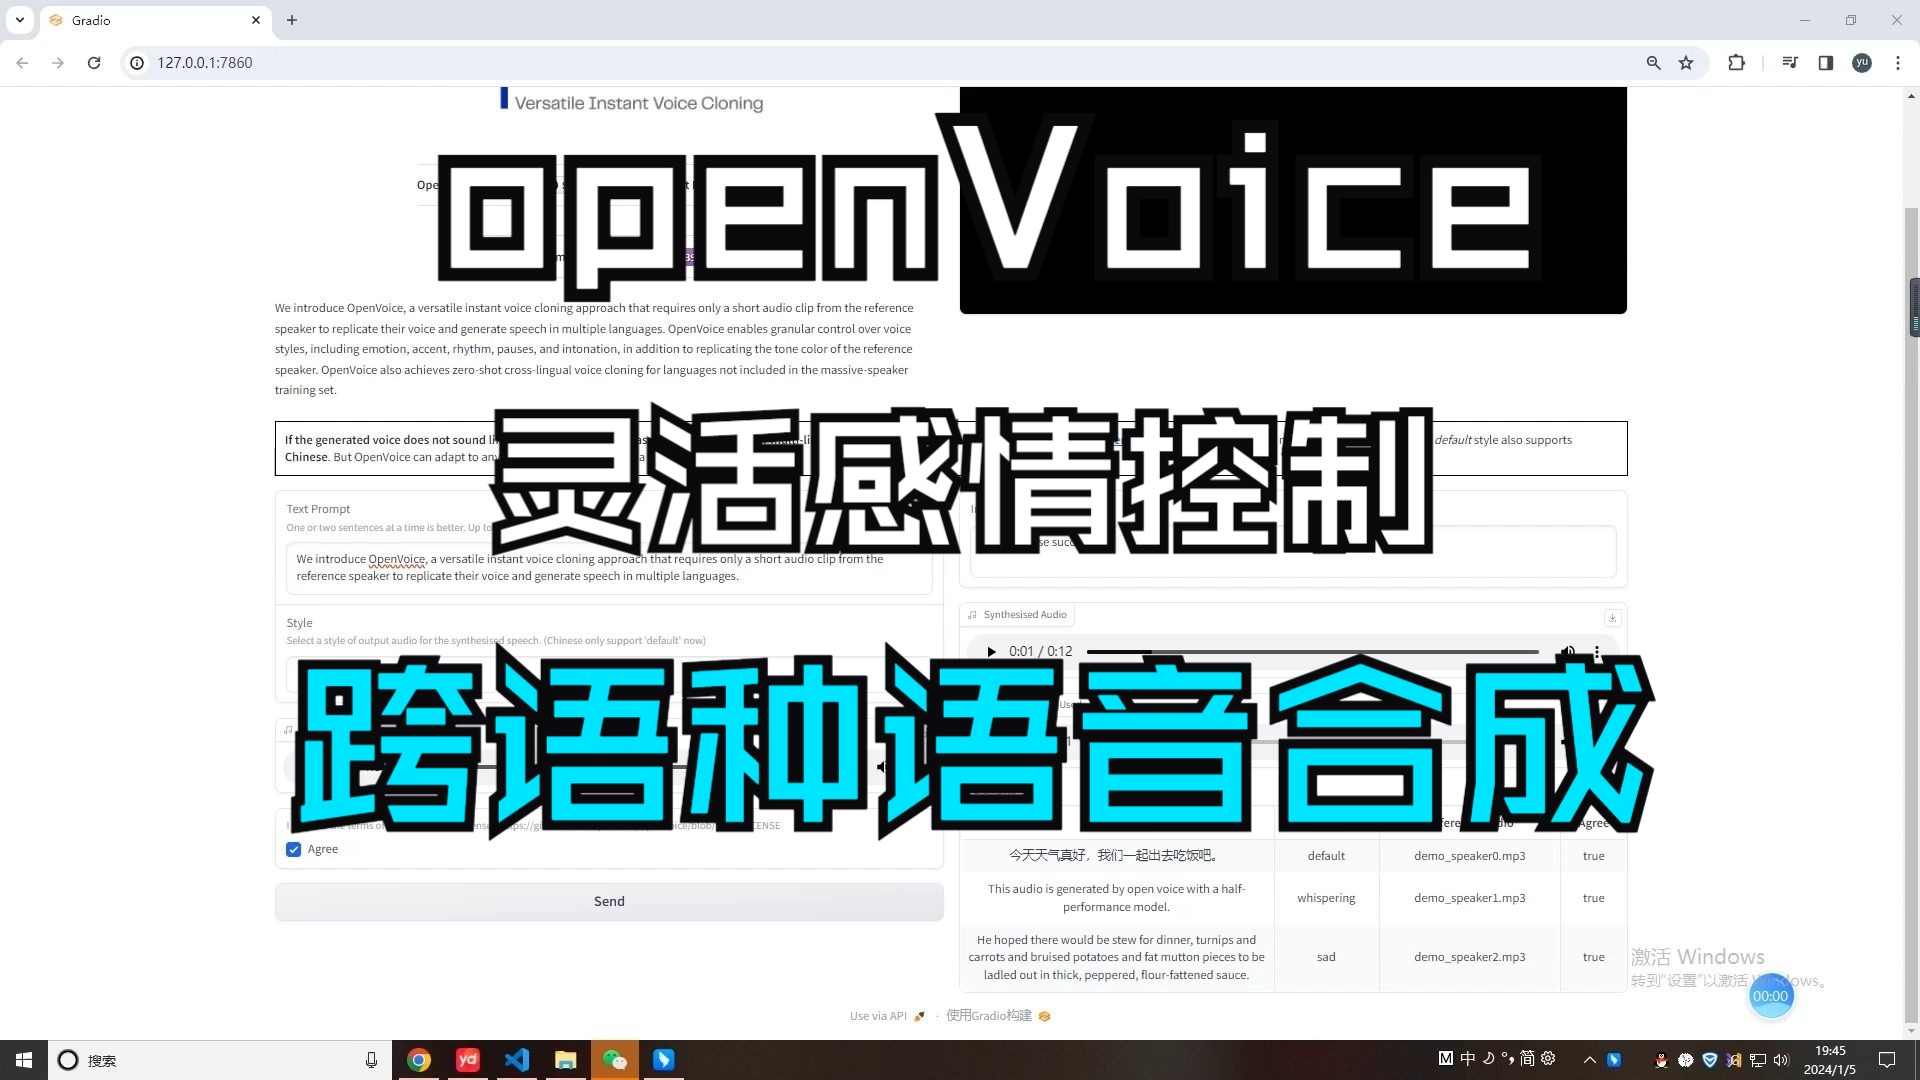
Task: Open Visual Studio Code from taskbar
Action: click(x=517, y=1059)
